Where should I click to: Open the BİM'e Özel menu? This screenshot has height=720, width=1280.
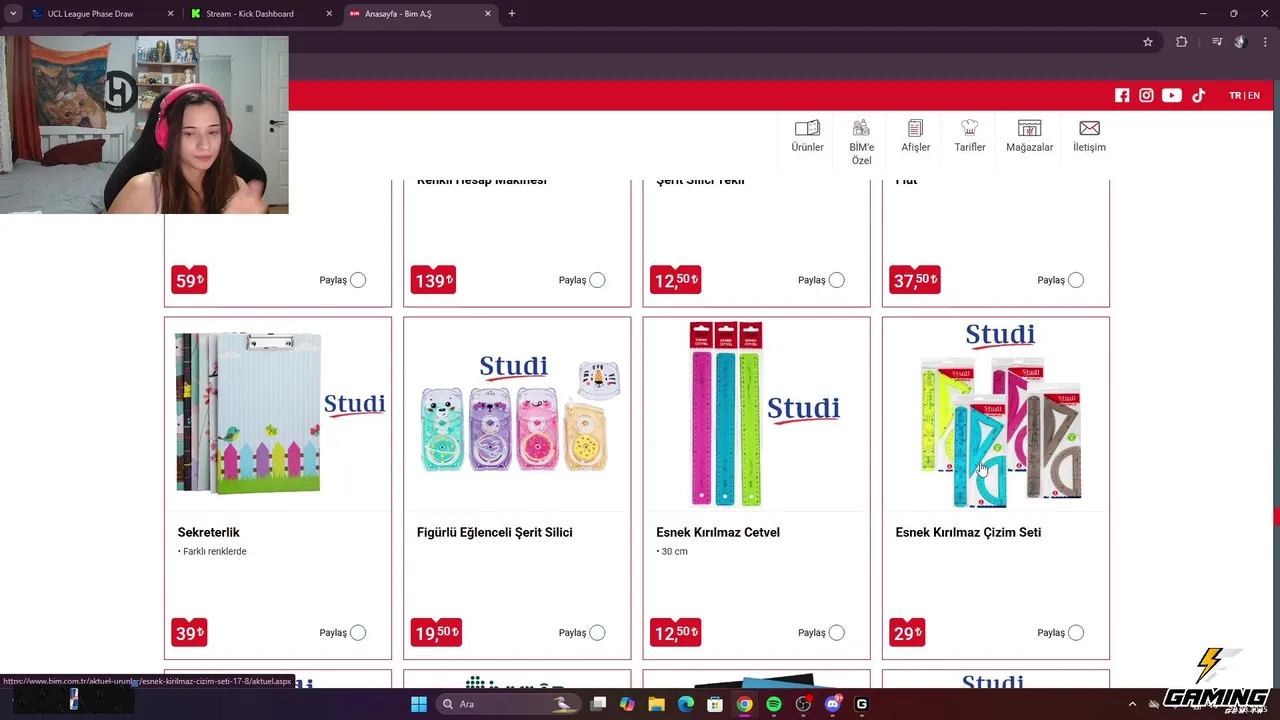click(x=861, y=141)
